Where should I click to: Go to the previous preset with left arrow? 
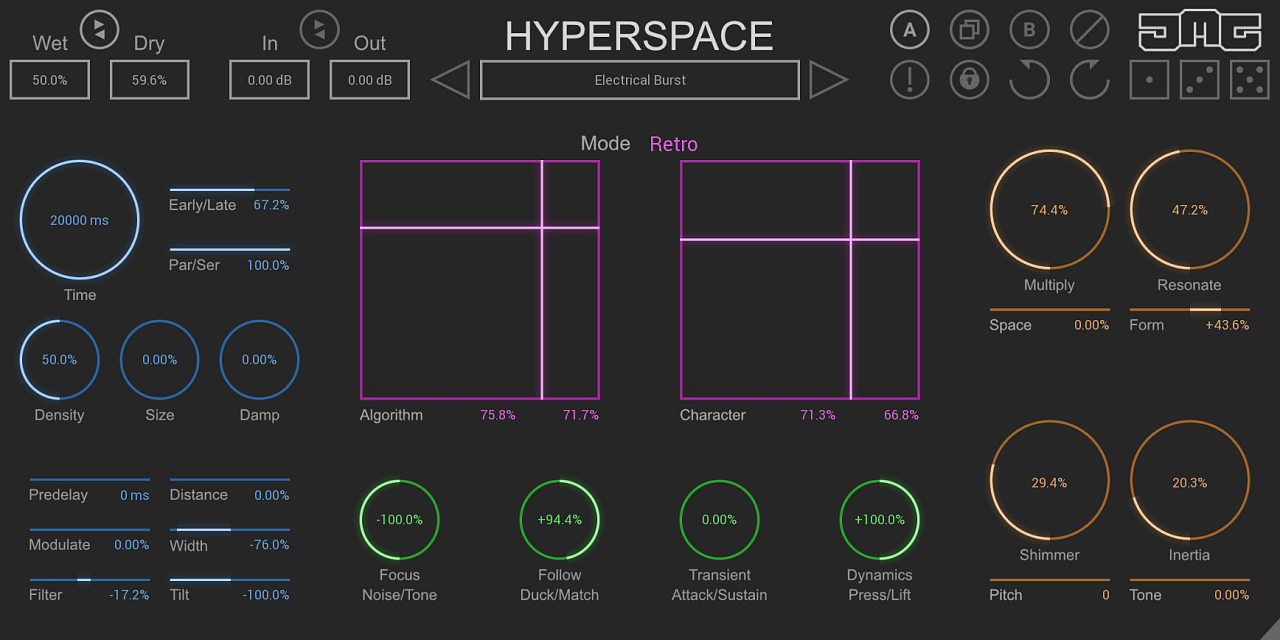tap(450, 80)
